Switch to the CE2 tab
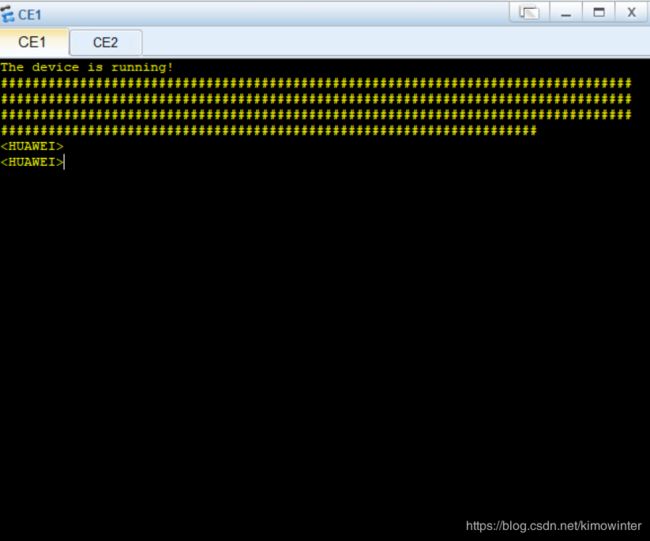 pos(106,42)
